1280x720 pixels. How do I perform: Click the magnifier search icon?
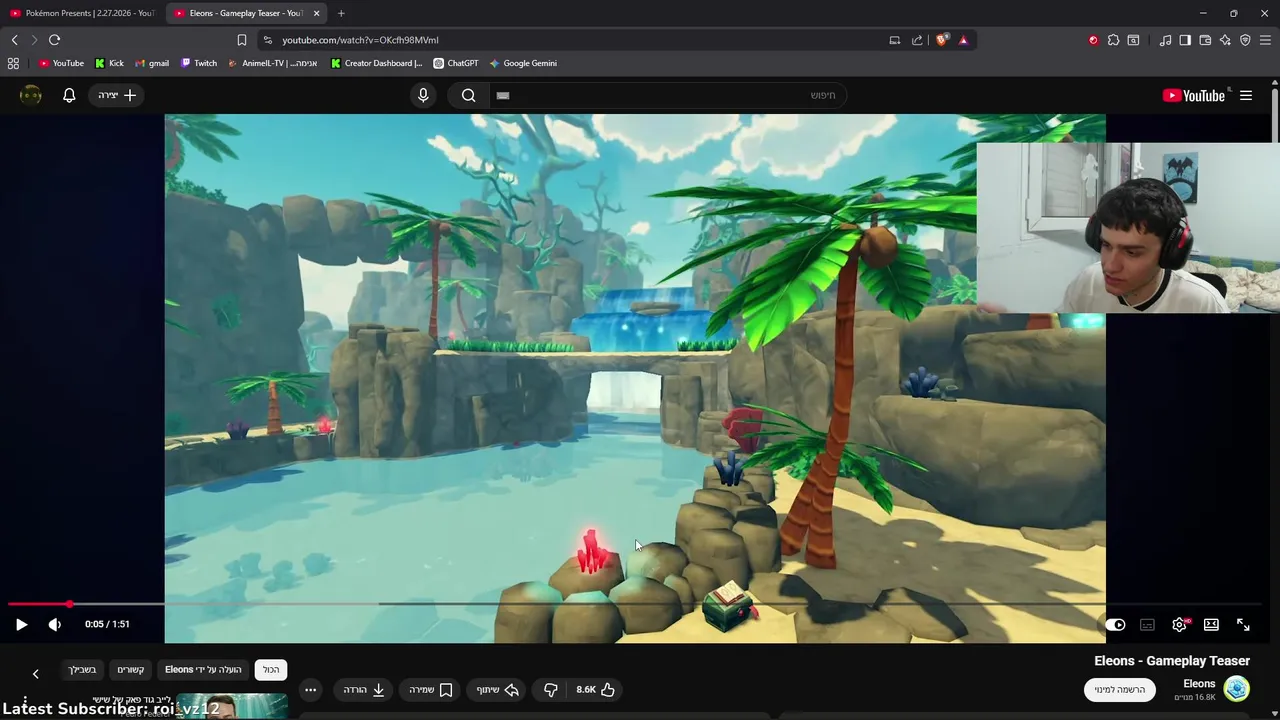tap(468, 95)
